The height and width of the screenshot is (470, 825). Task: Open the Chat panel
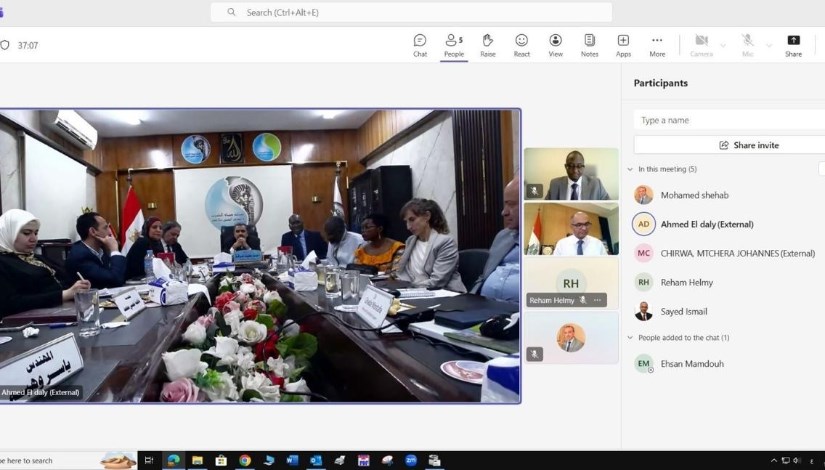click(x=420, y=44)
